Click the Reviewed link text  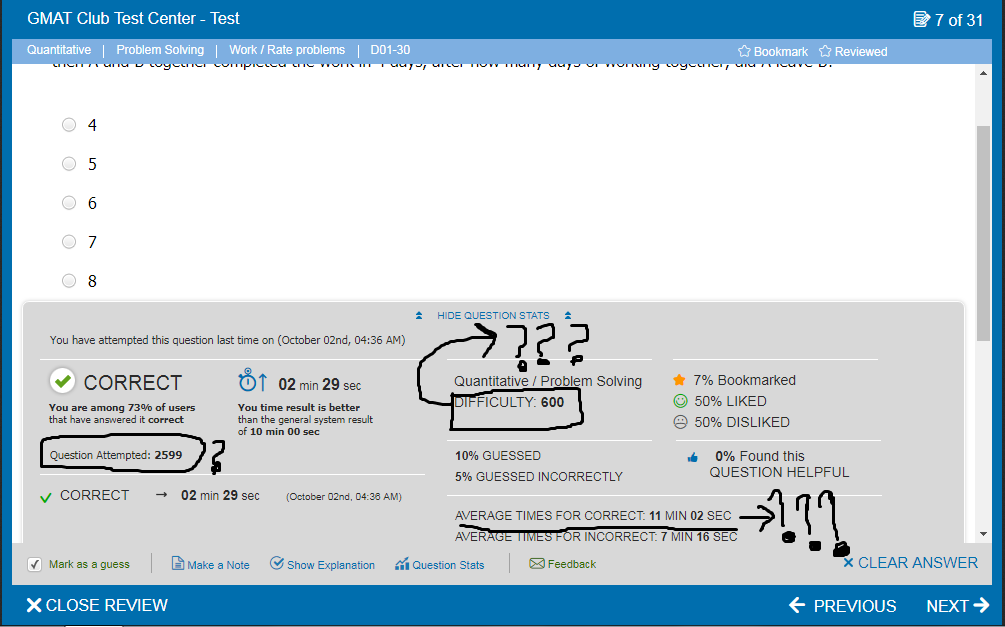[861, 51]
